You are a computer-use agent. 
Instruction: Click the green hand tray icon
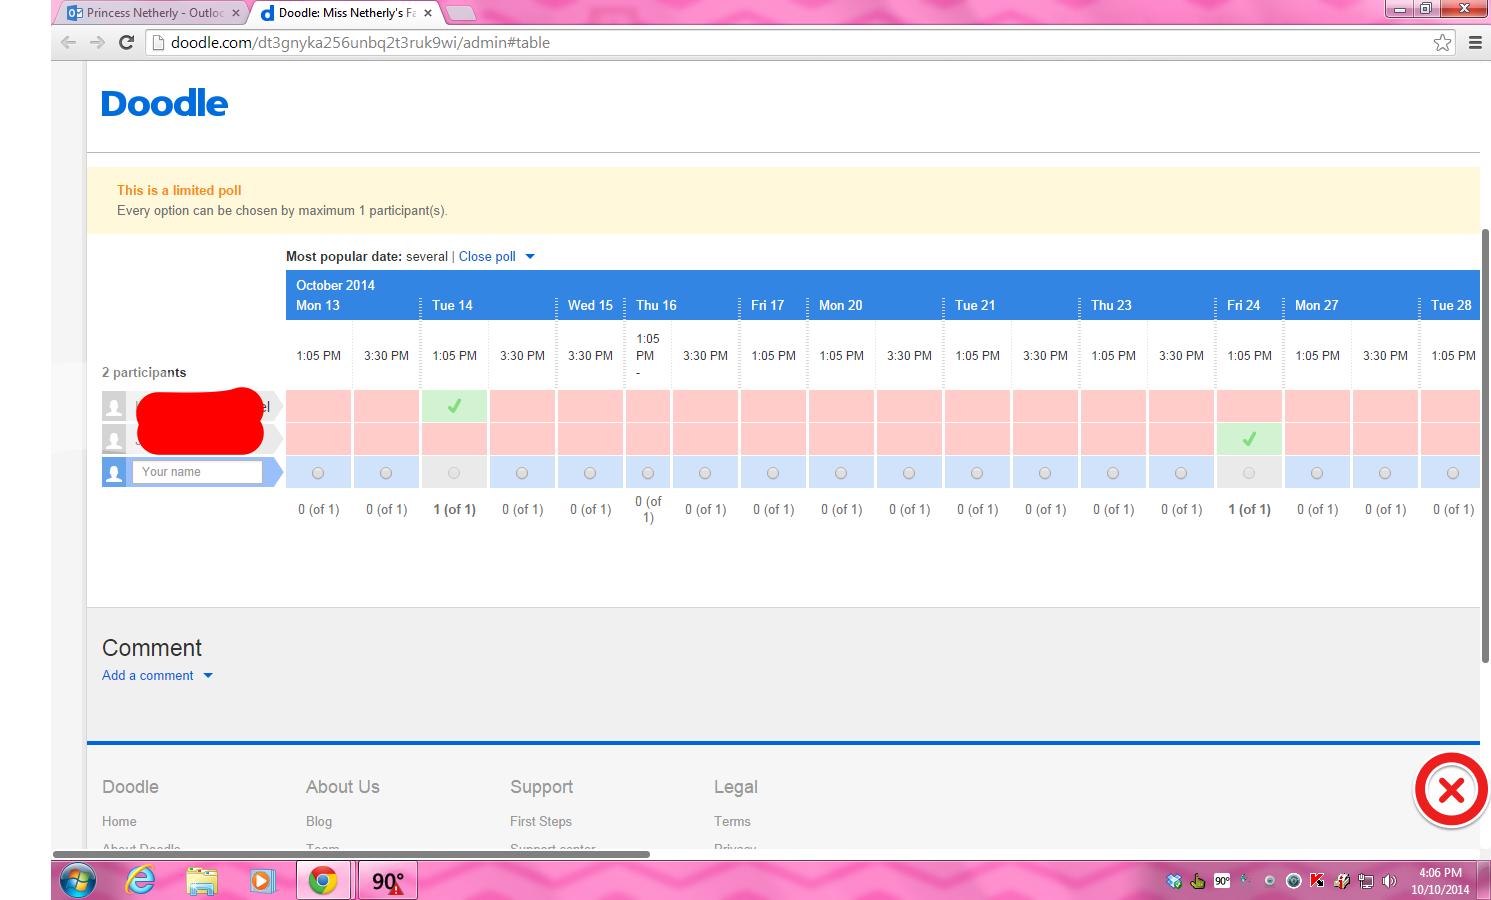pos(1198,881)
